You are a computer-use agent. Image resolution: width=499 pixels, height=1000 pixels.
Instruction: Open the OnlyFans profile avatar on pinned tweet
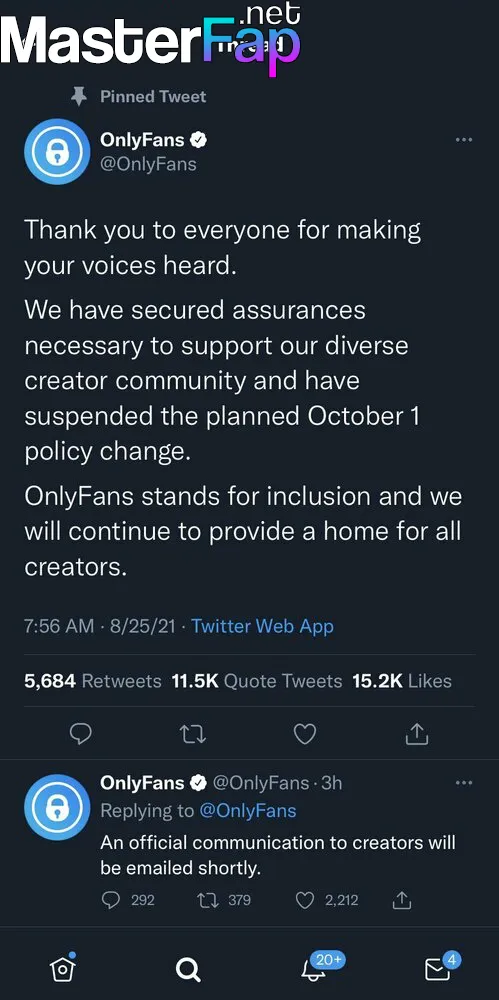57,152
